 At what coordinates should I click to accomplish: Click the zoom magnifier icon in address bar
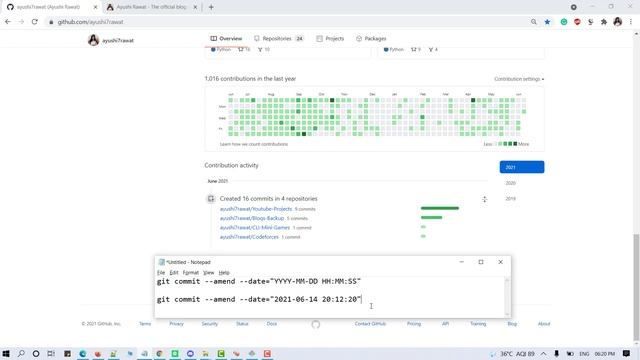(534, 22)
